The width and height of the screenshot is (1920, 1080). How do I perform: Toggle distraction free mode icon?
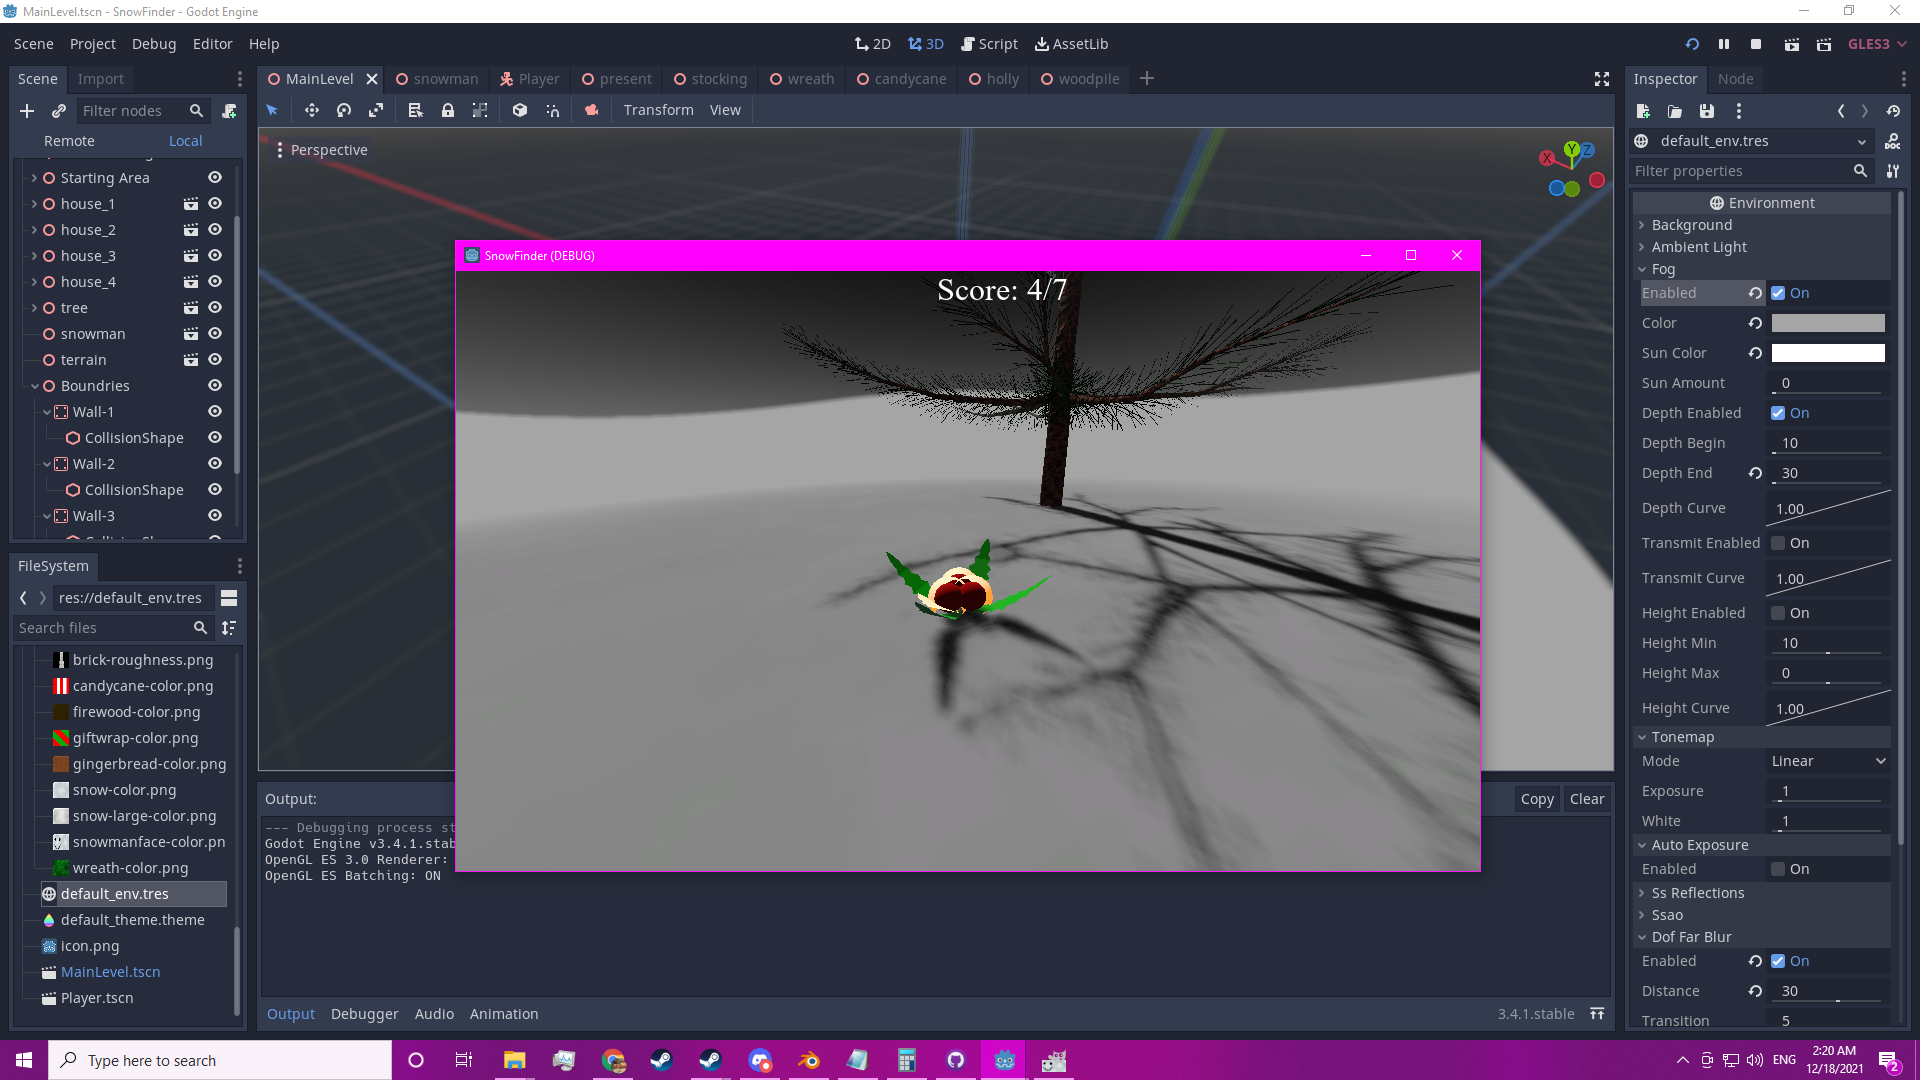1601,79
